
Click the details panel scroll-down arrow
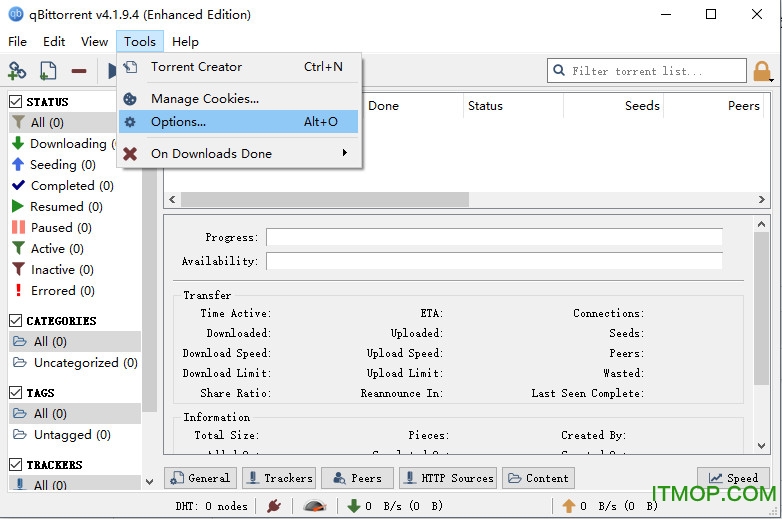(x=761, y=445)
